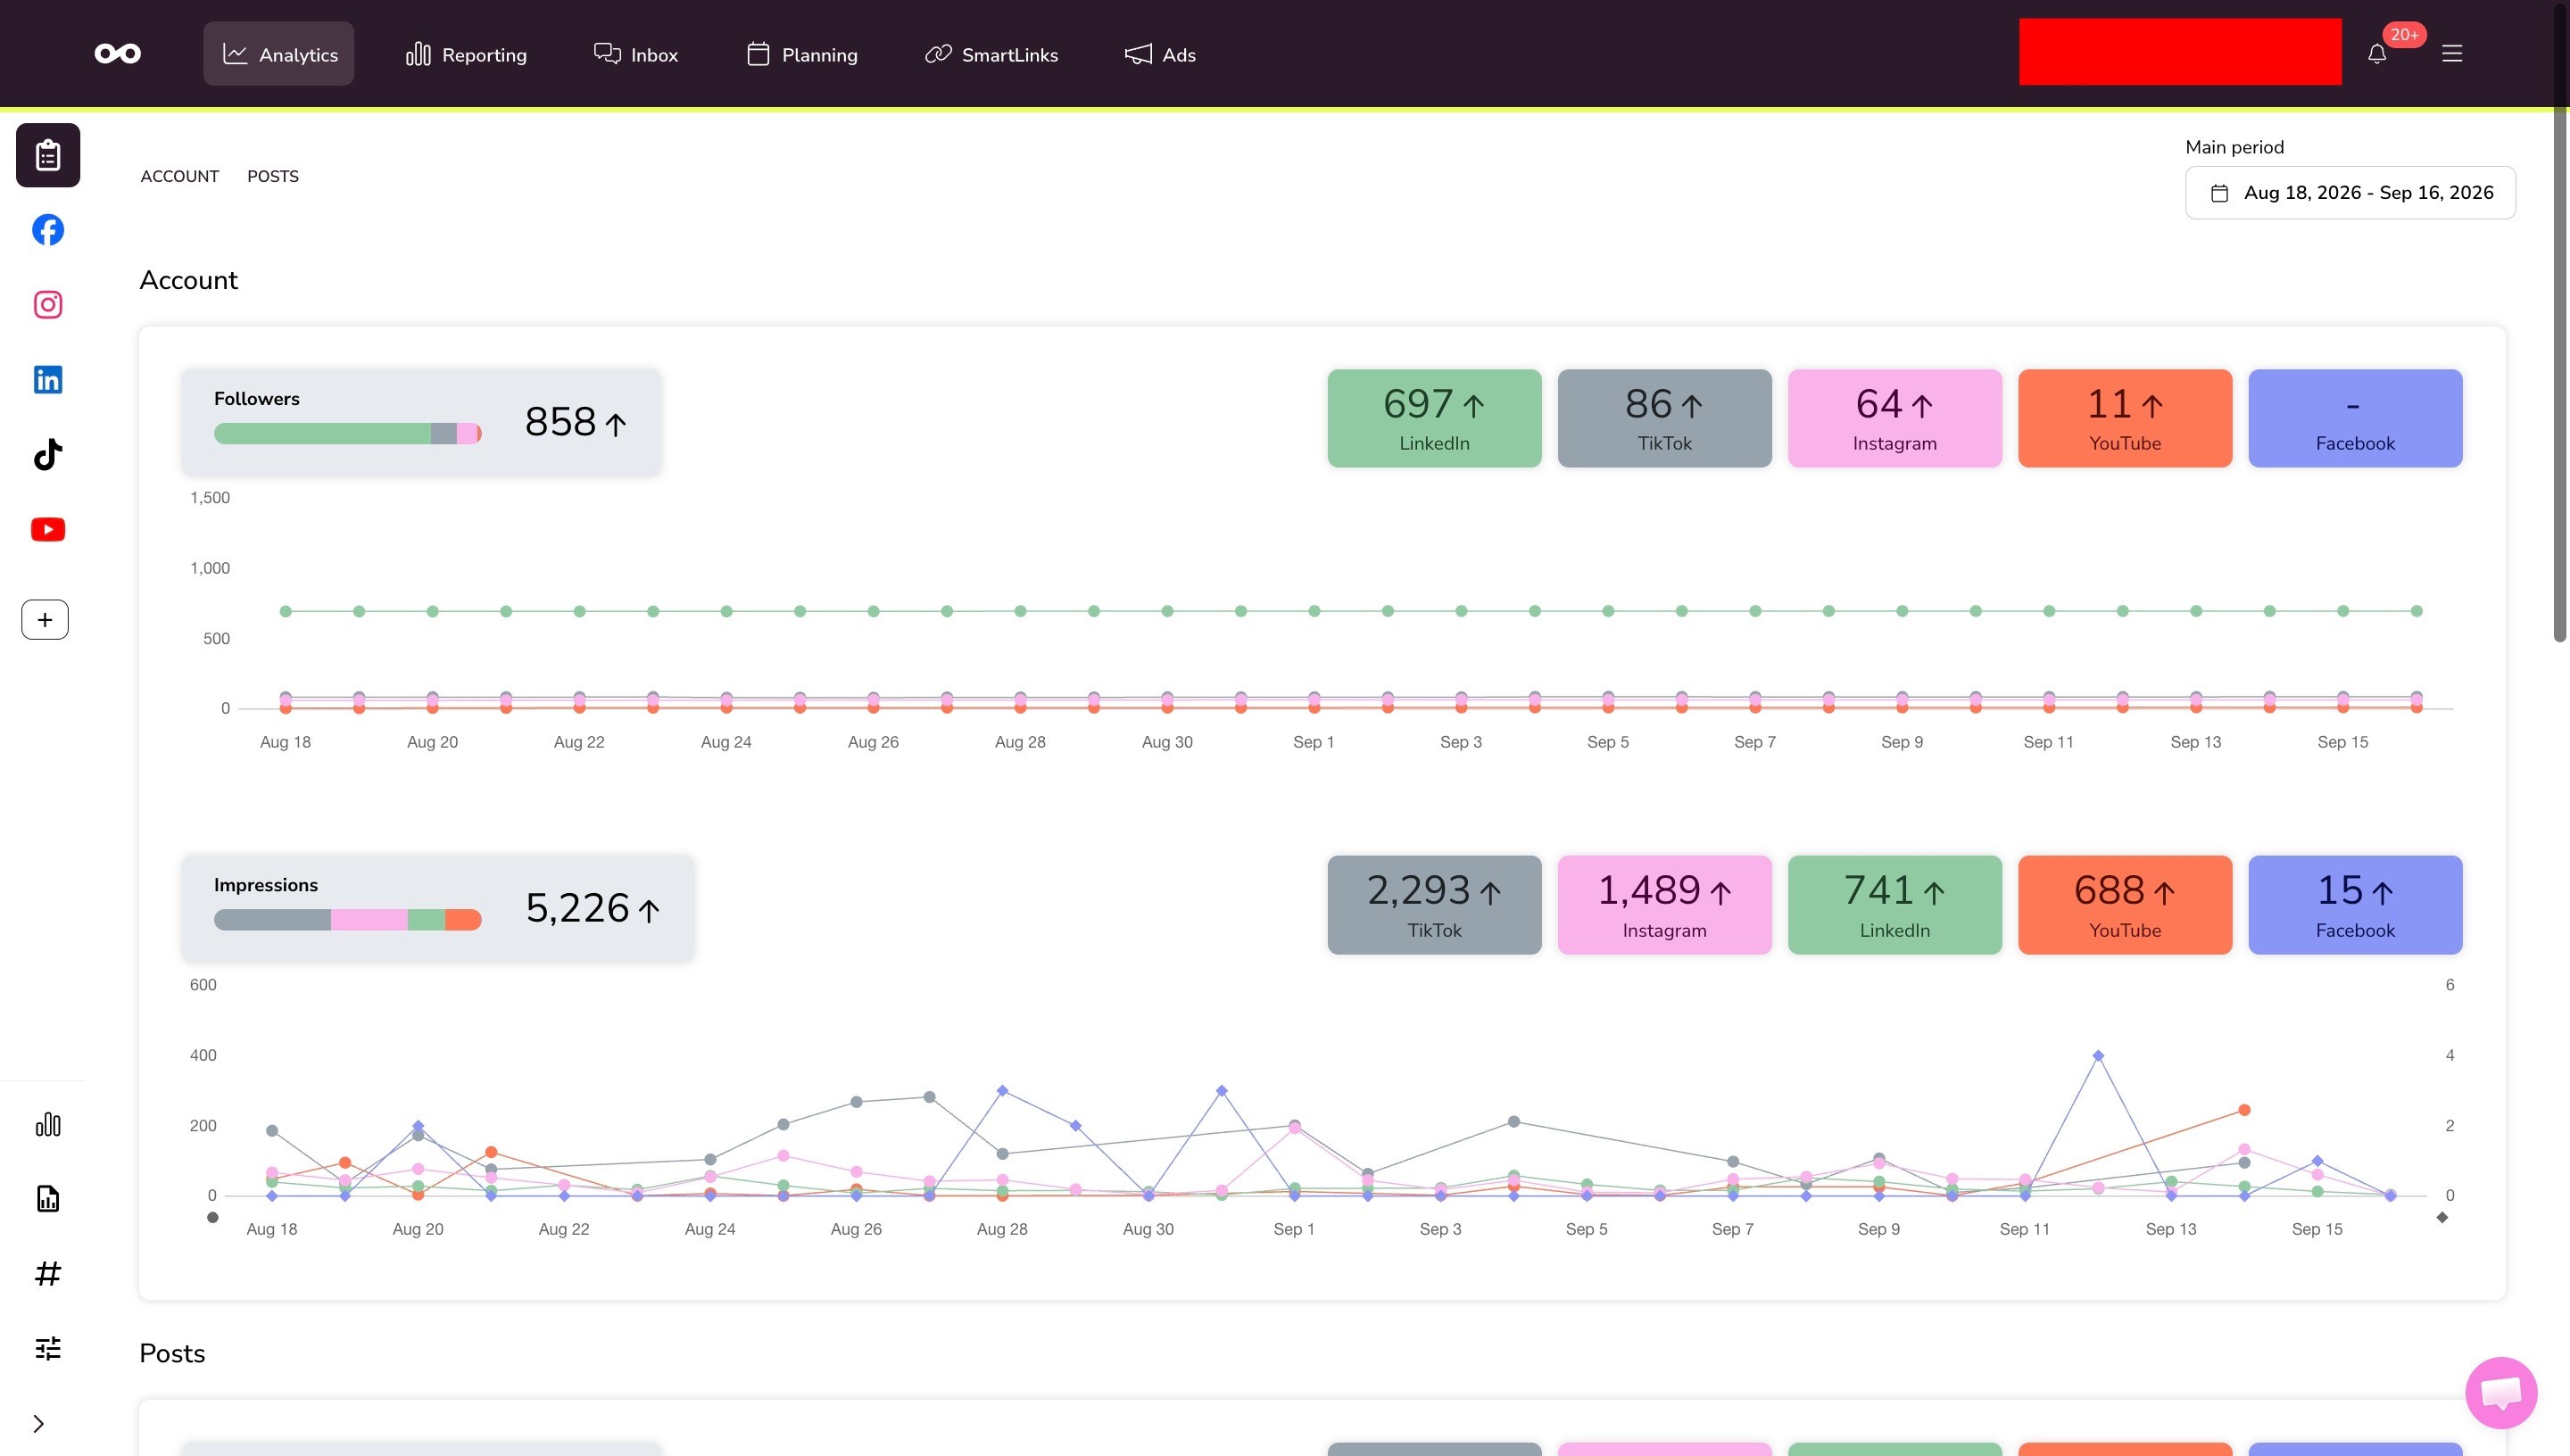The width and height of the screenshot is (2570, 1456).
Task: Click the Instagram 1,489 impressions card
Action: pyautogui.click(x=1664, y=905)
